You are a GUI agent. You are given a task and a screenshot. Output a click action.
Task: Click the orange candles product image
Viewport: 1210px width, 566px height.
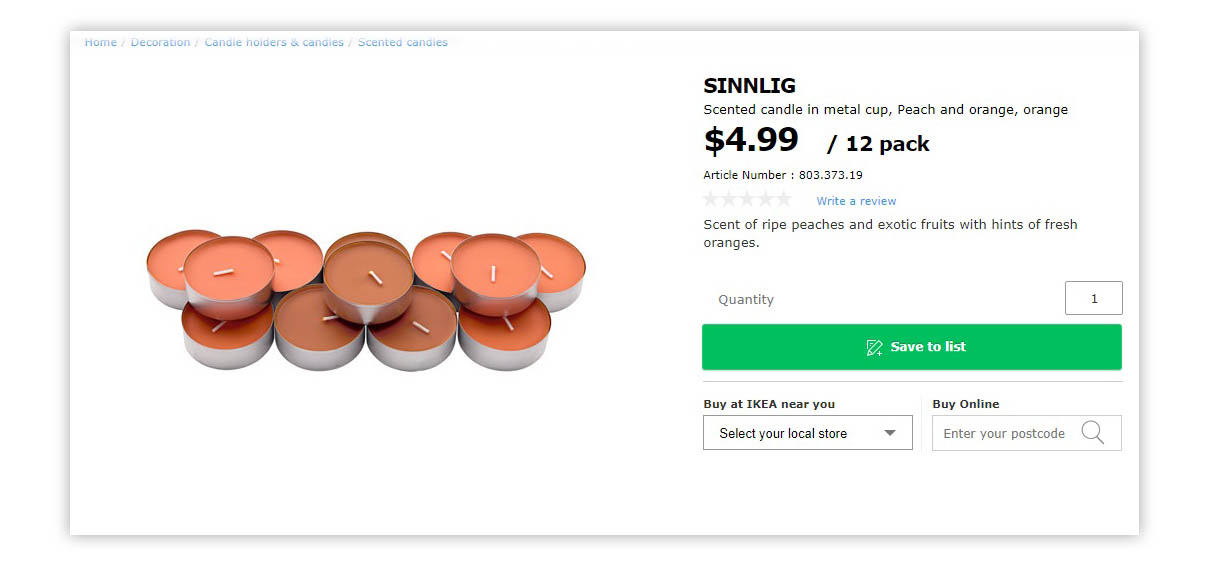click(x=366, y=299)
